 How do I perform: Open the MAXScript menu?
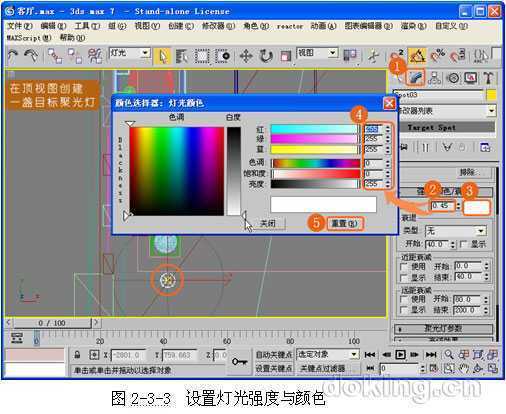coord(29,38)
